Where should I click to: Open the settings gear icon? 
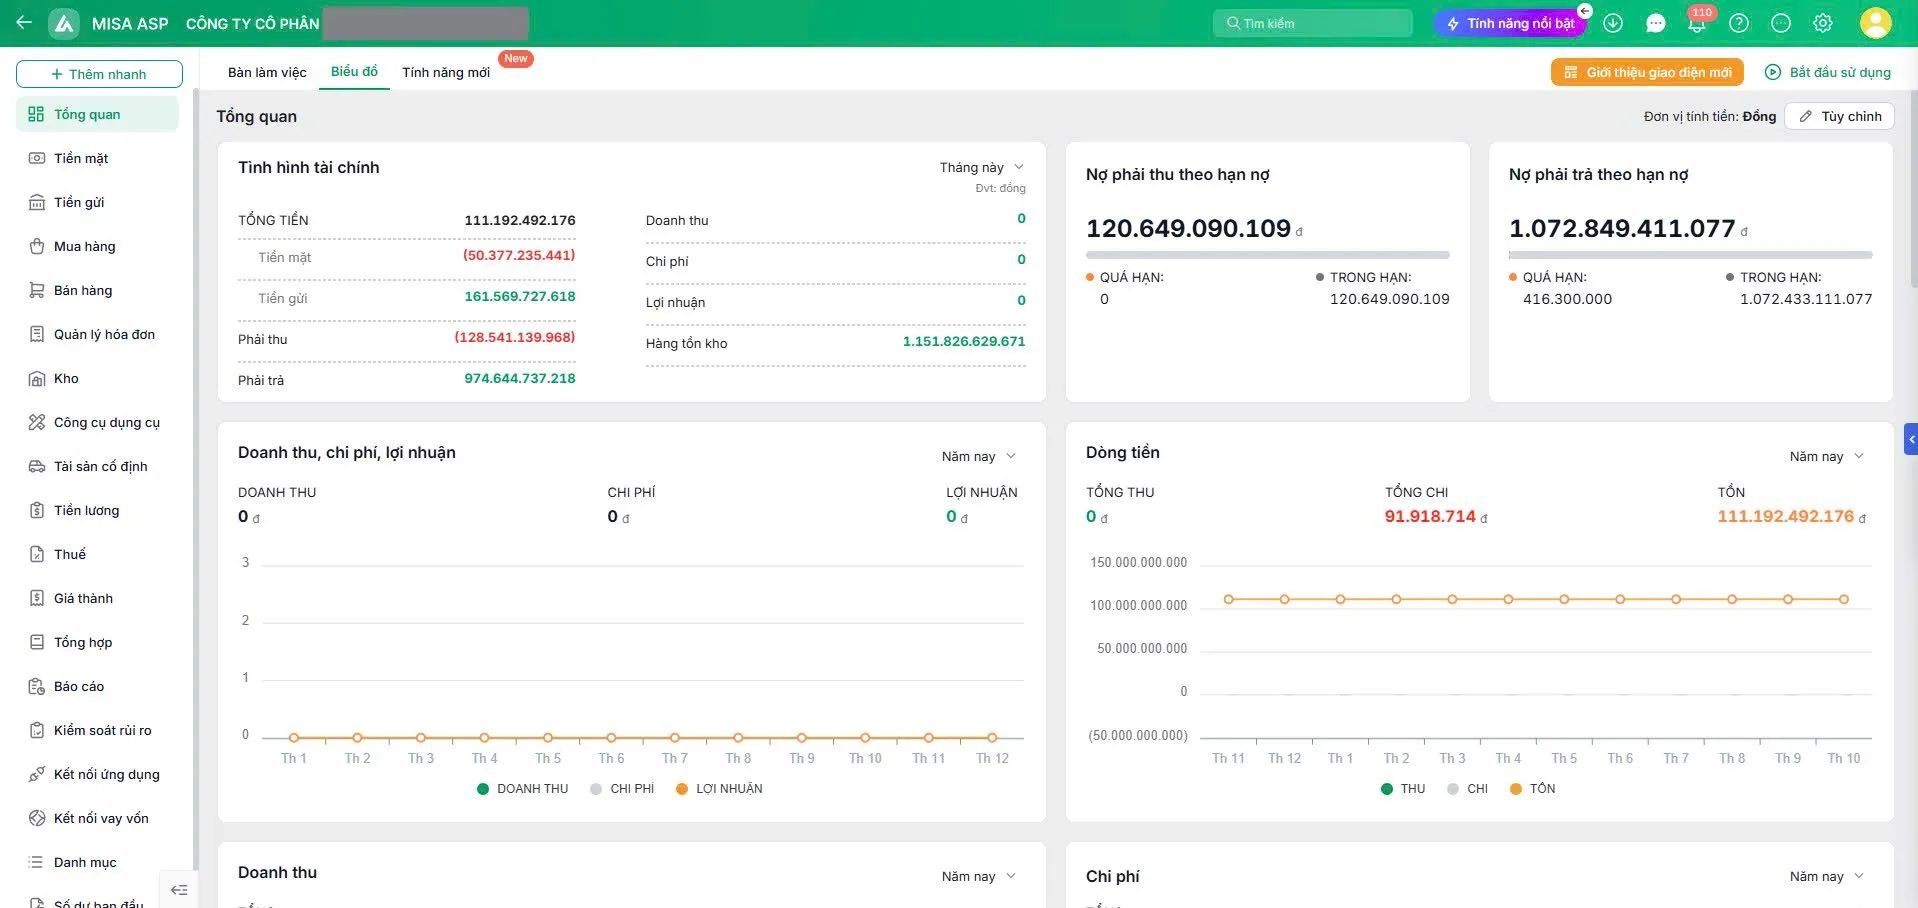pos(1823,23)
